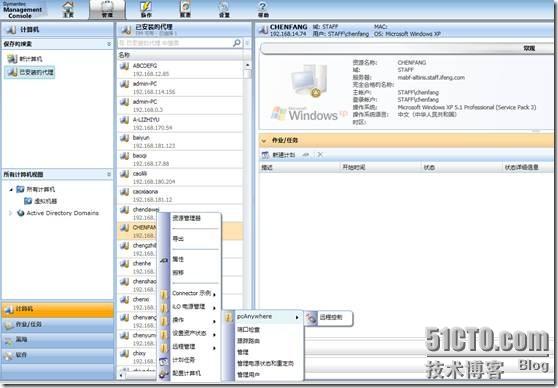Open the 设置 settings icon in top toolbar
Screen dimensions: 558x388
pyautogui.click(x=224, y=9)
